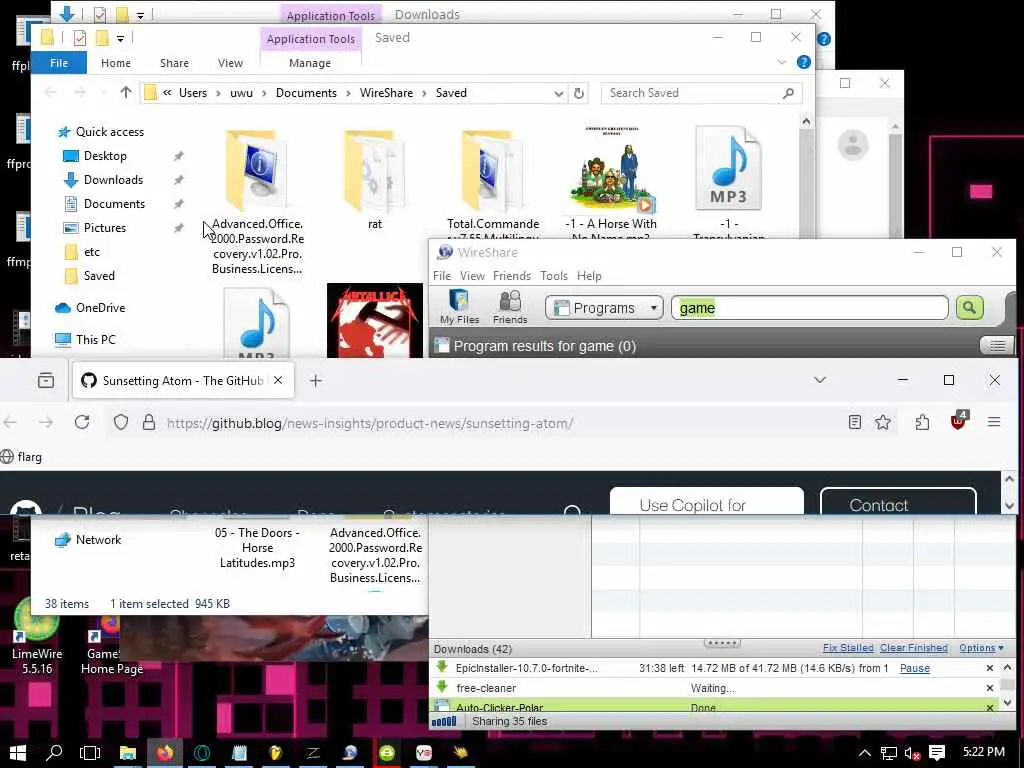
Task: Open the Firefox icon on the taskbar
Action: 165,752
